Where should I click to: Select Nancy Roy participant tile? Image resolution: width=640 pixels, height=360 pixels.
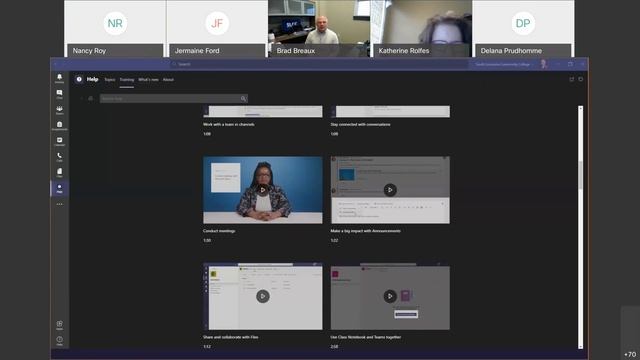(x=115, y=29)
